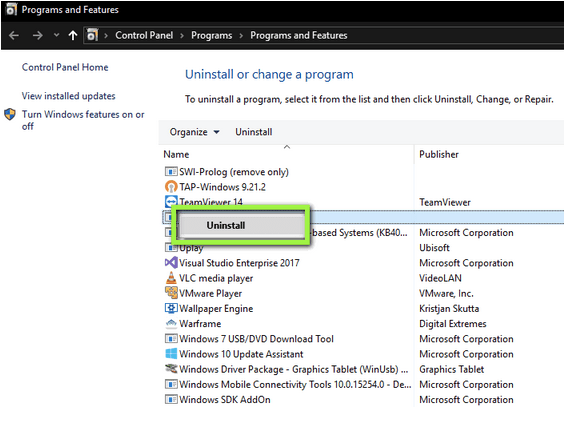Screen dimensions: 565x427
Task: Select VMware Player entry
Action: click(x=210, y=294)
